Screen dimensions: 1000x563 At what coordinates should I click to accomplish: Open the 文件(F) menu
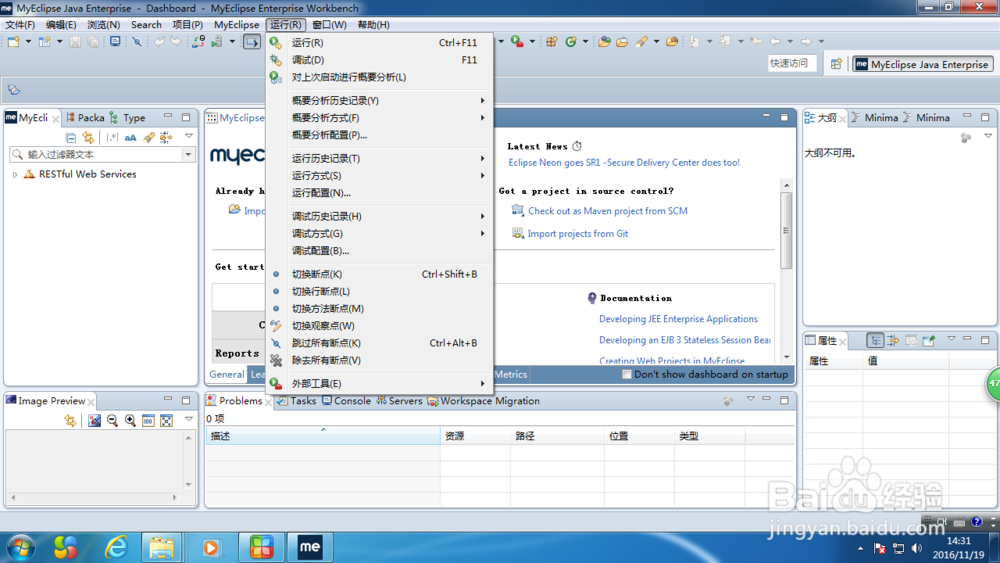[x=20, y=25]
